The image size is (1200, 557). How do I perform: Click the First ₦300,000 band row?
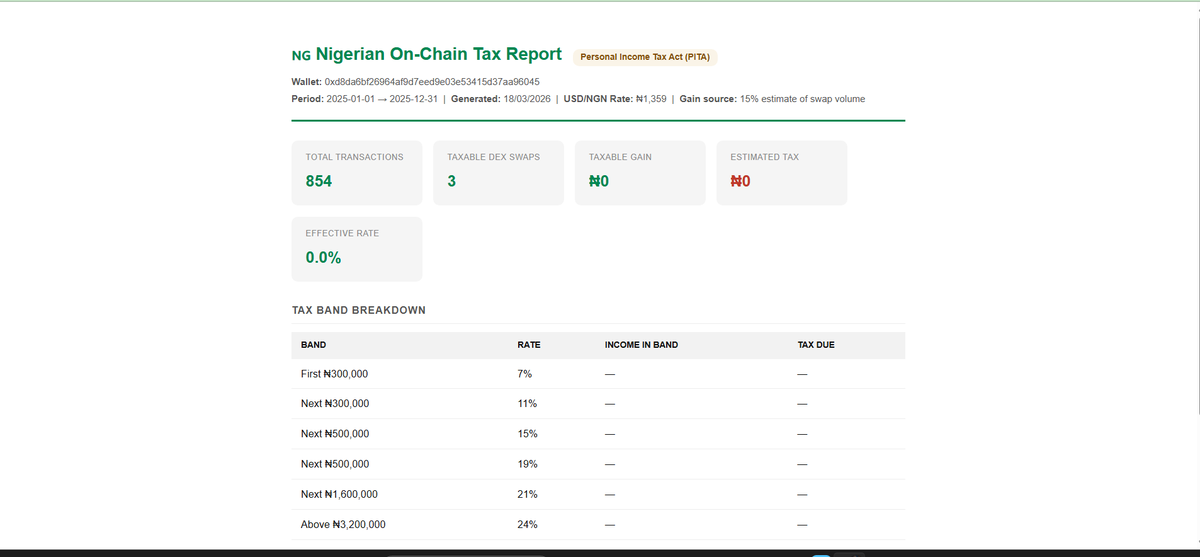coord(598,374)
